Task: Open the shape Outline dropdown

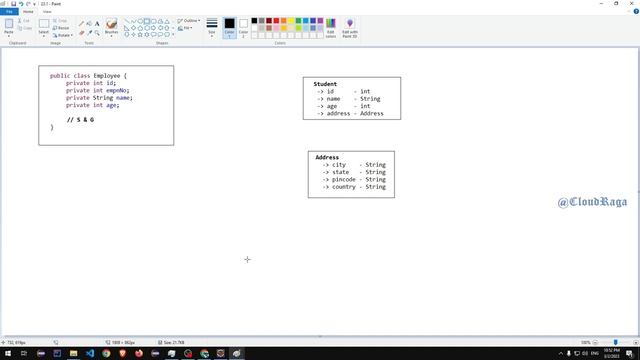Action: pos(189,20)
